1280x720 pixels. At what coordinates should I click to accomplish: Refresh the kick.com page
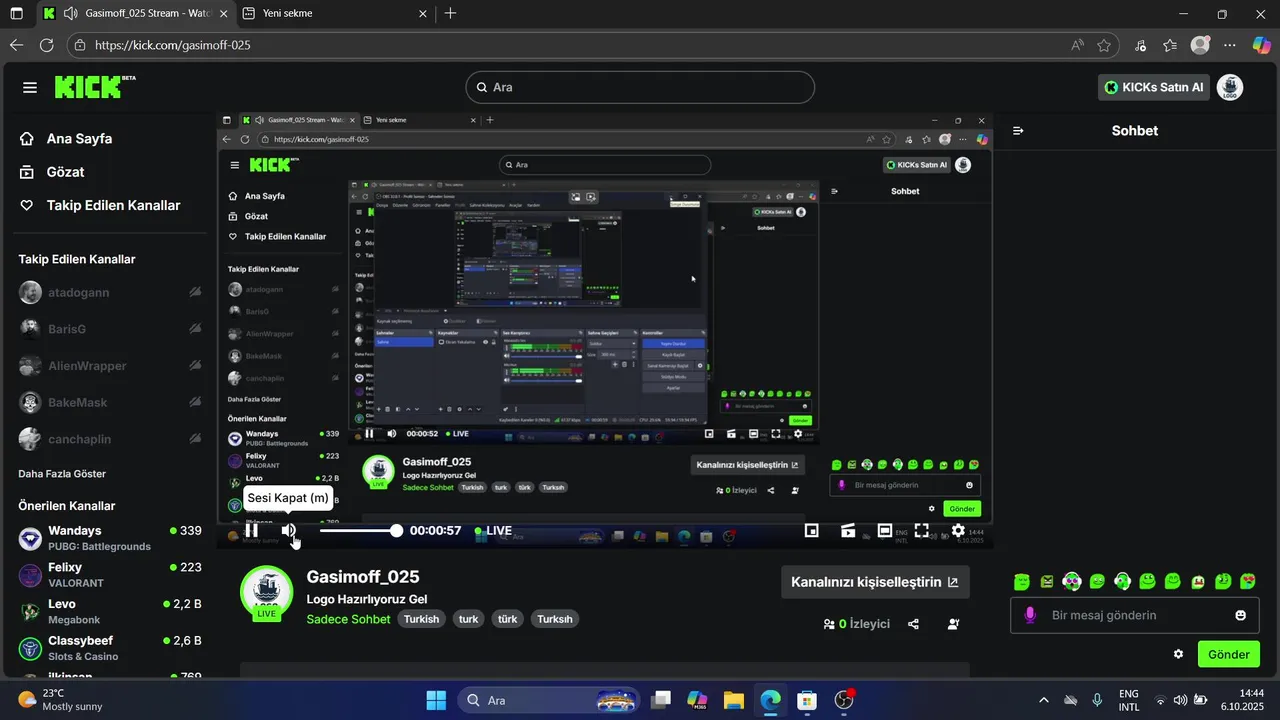46,45
